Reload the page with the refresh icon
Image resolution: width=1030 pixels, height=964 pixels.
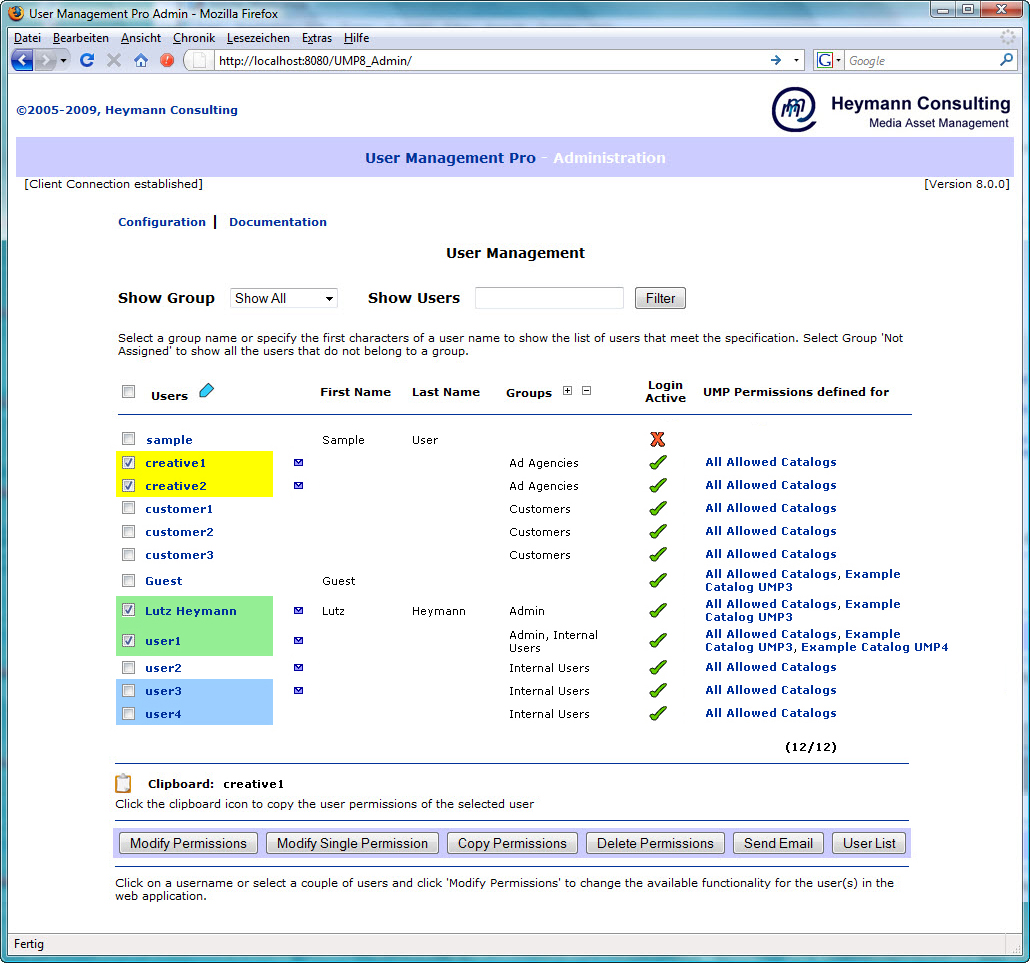pos(87,60)
